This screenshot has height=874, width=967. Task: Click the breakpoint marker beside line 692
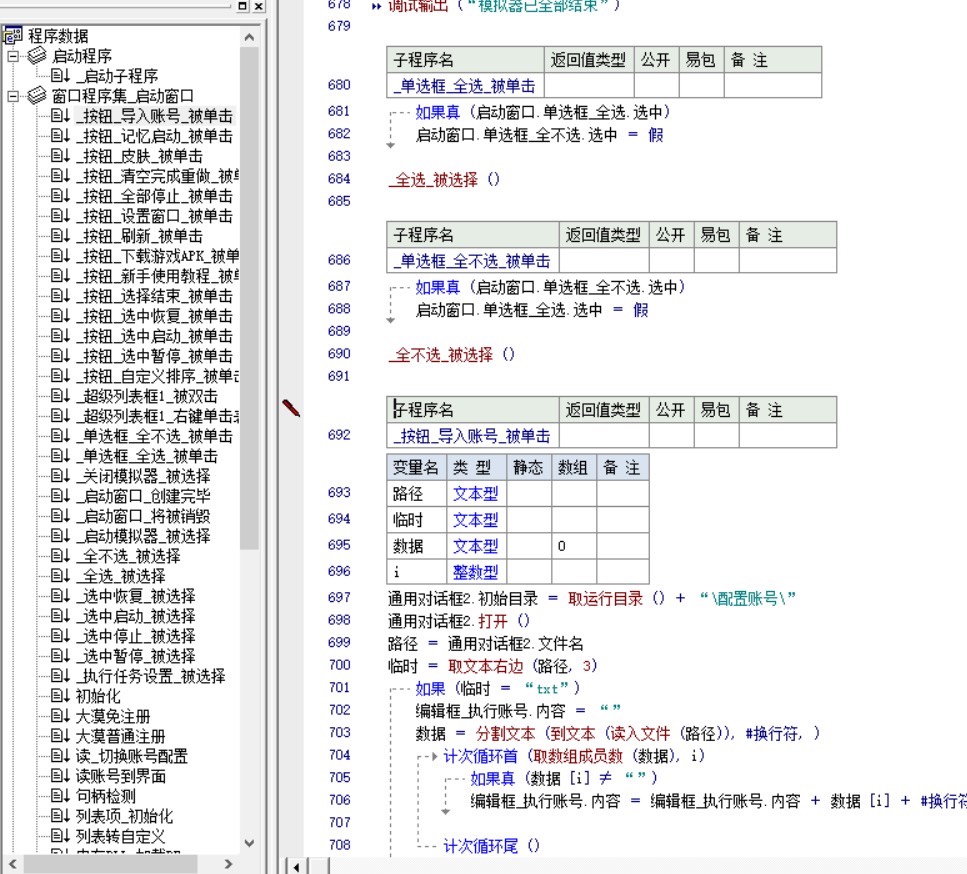[x=291, y=408]
